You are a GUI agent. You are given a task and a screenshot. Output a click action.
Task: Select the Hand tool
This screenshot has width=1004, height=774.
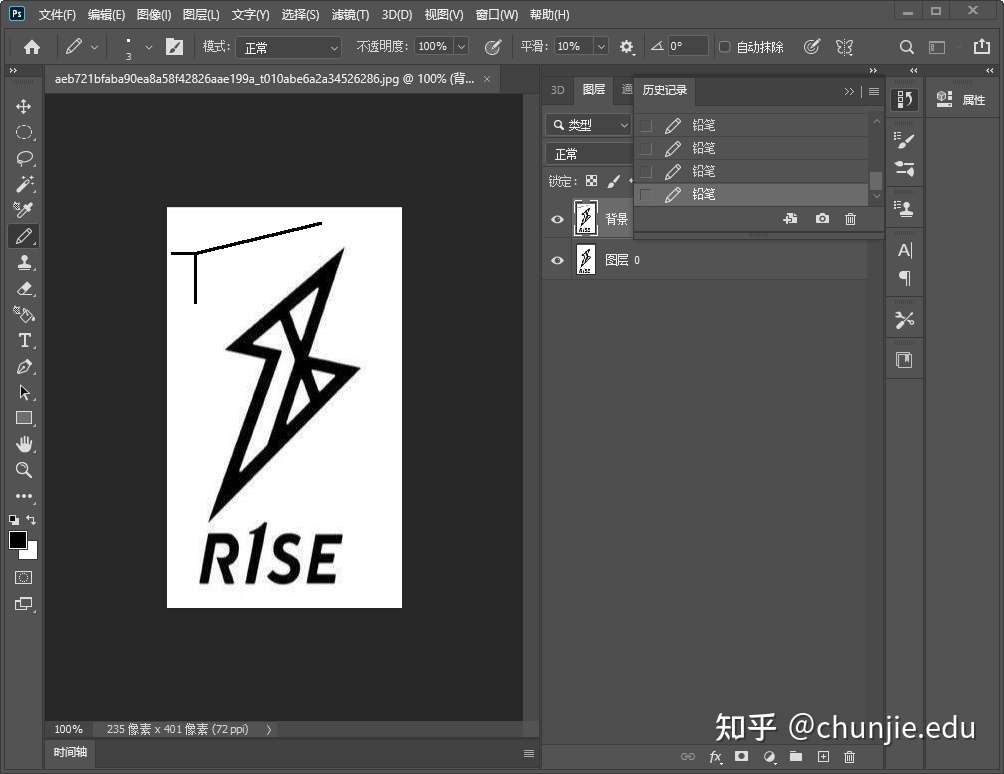click(24, 444)
